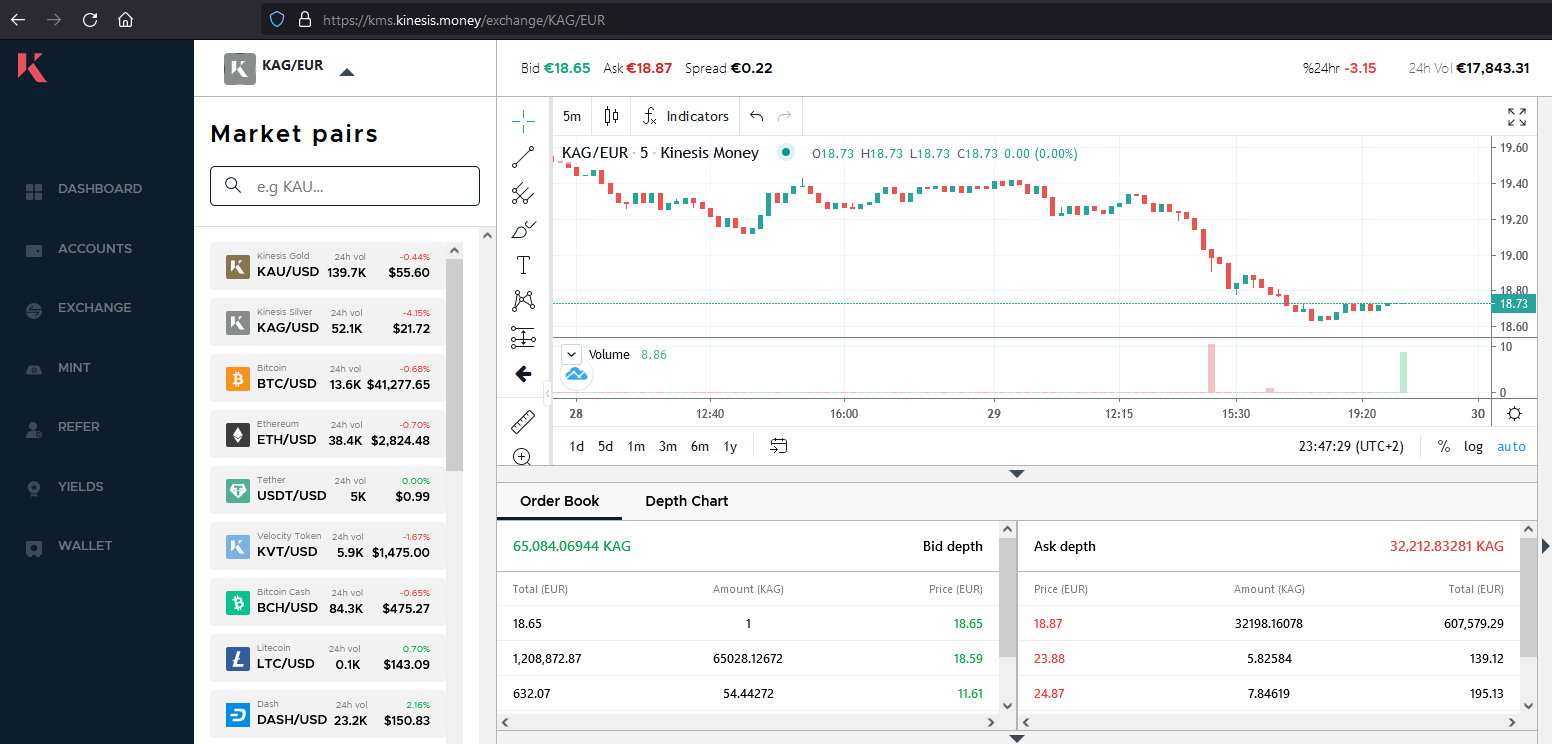Viewport: 1552px width, 744px height.
Task: Toggle the log scale option
Action: click(1473, 446)
